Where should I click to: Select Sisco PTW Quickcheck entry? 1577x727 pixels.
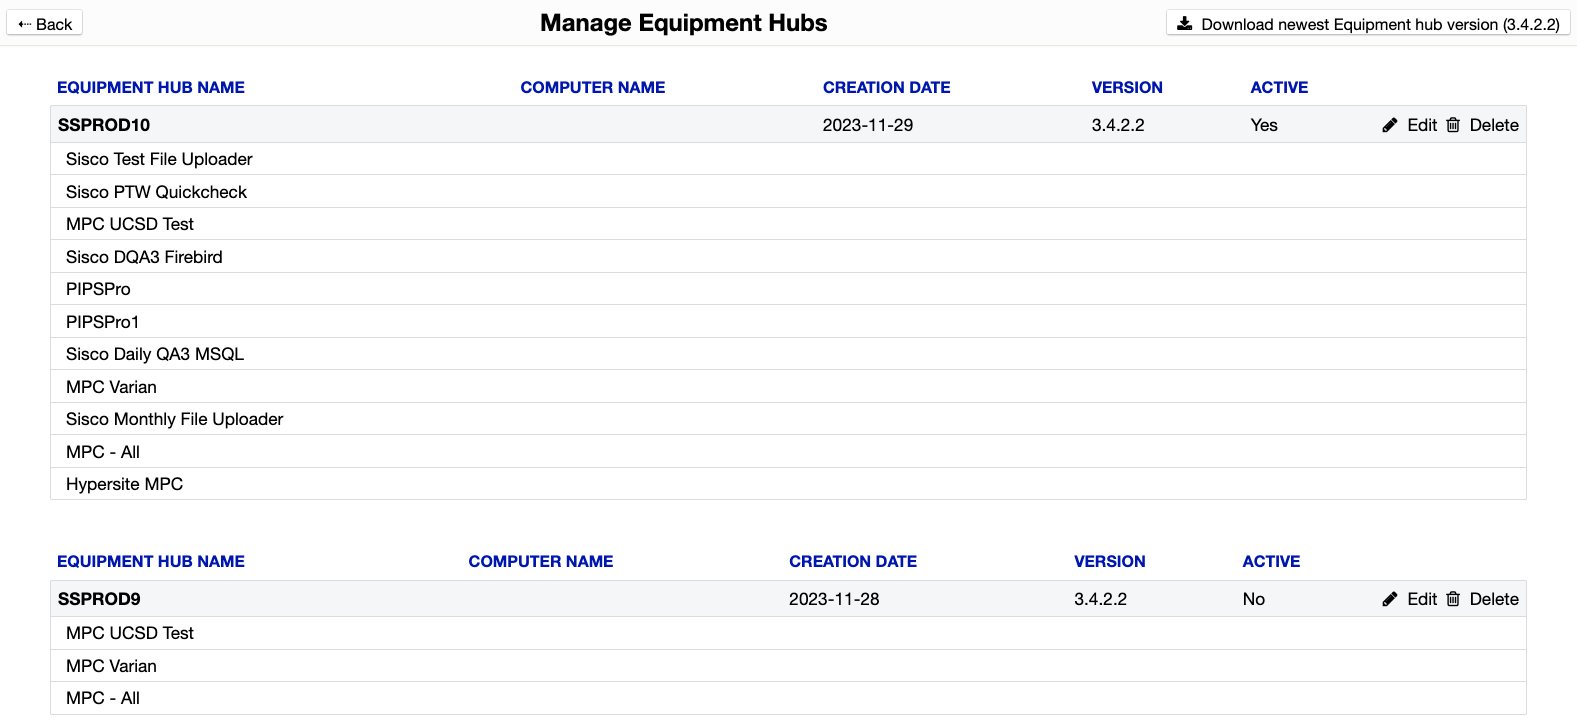tap(156, 192)
